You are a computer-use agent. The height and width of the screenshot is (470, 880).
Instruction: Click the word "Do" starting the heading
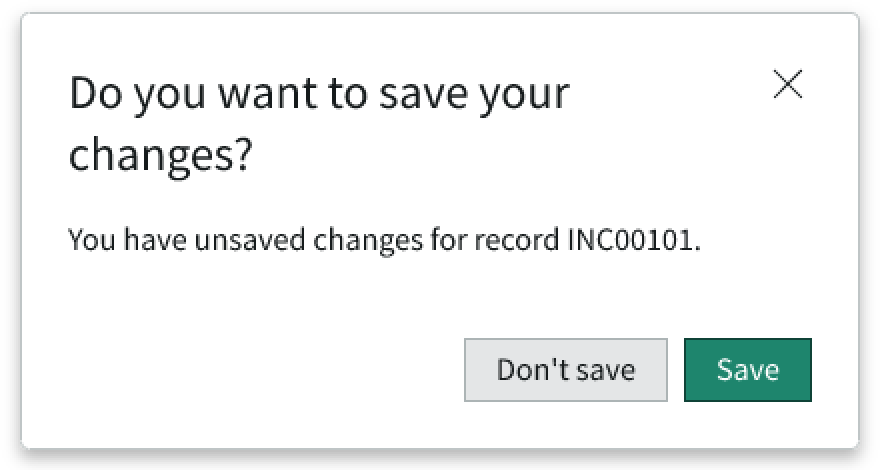pos(94,94)
